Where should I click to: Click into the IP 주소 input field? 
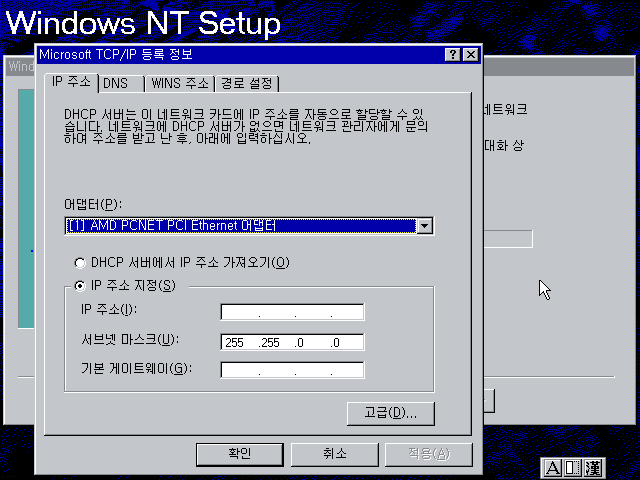tap(292, 312)
